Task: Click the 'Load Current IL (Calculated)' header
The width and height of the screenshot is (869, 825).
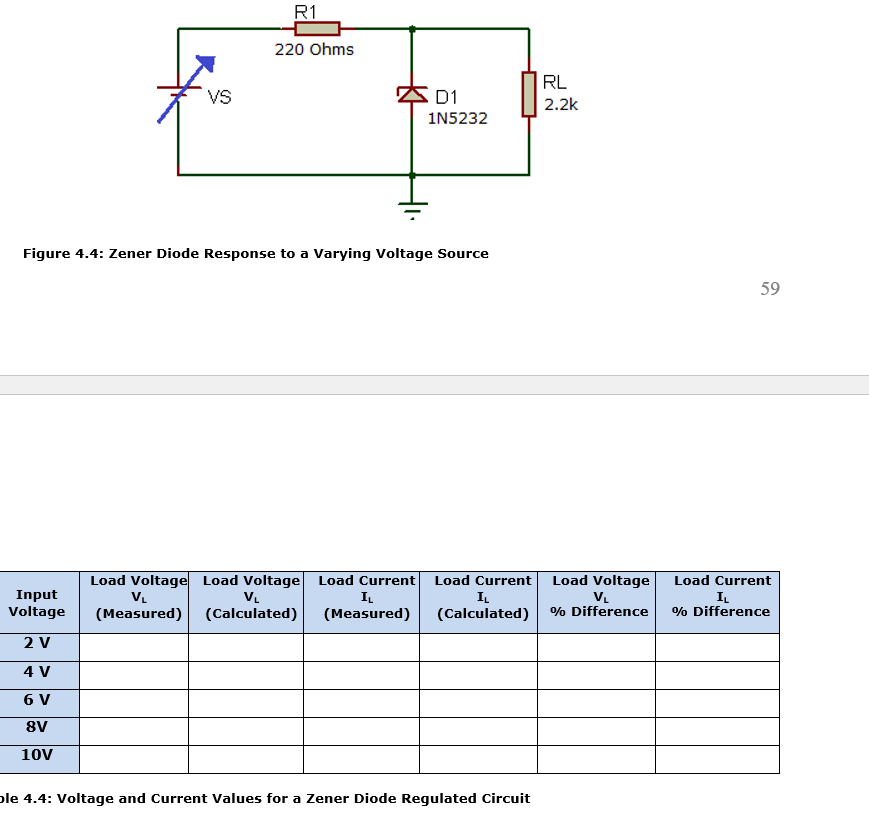Action: (x=478, y=603)
